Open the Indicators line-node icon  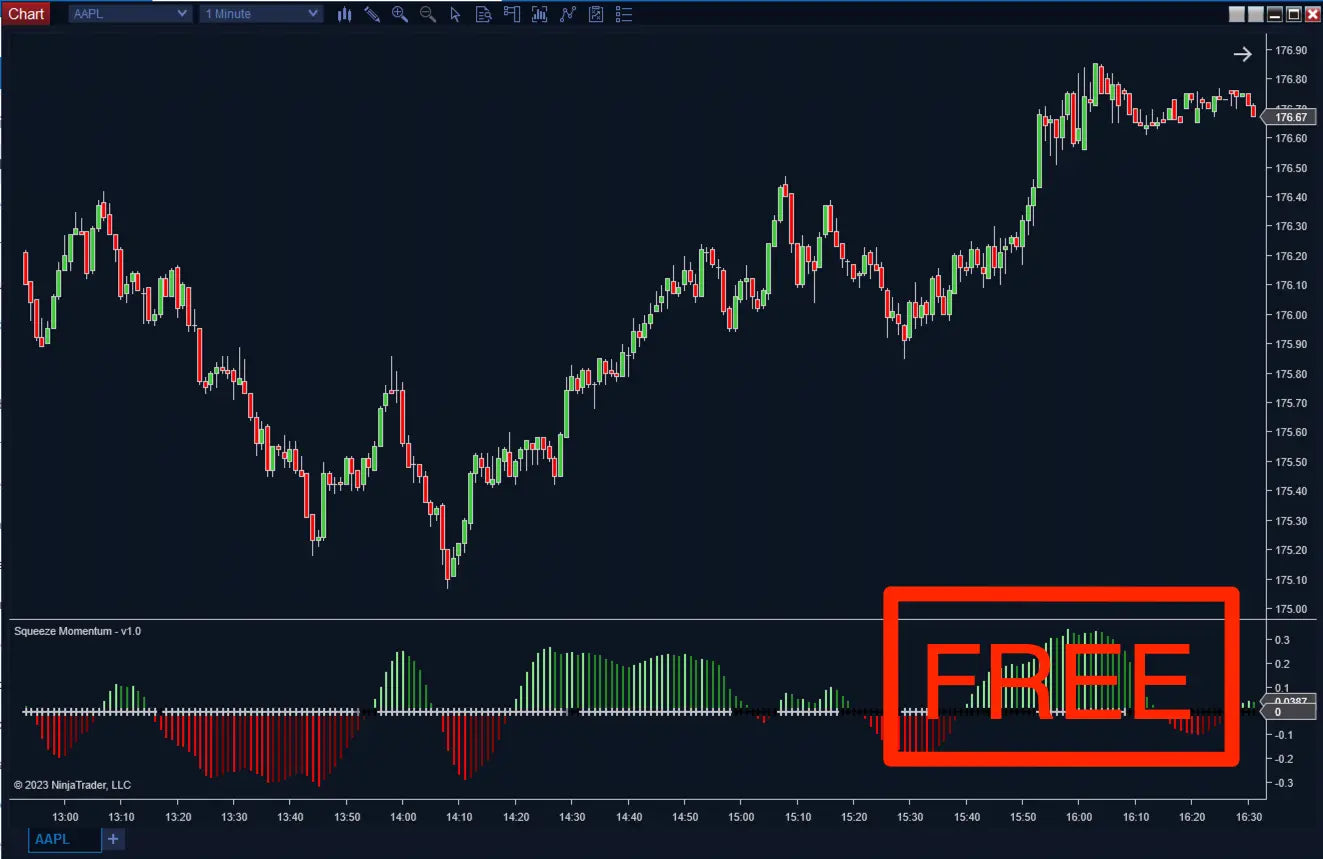(x=568, y=14)
